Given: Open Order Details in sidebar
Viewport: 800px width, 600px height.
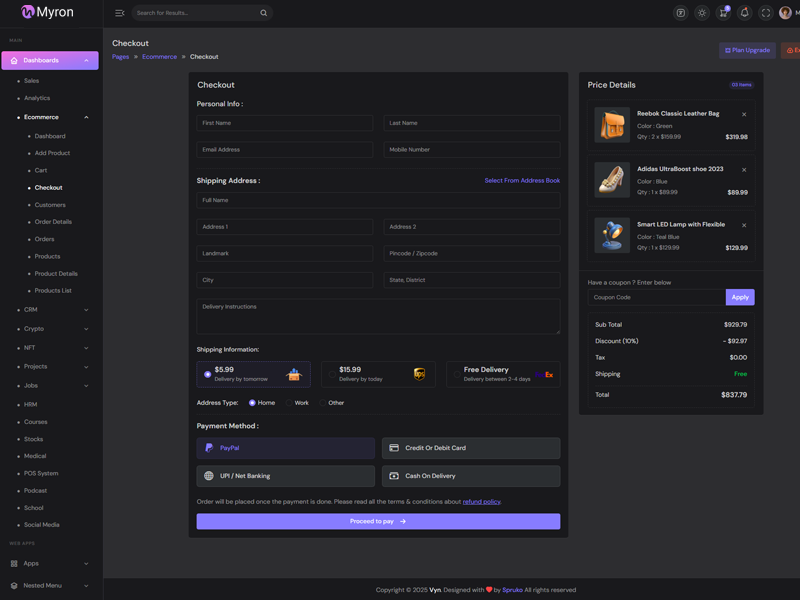Looking at the screenshot, I should [x=53, y=222].
